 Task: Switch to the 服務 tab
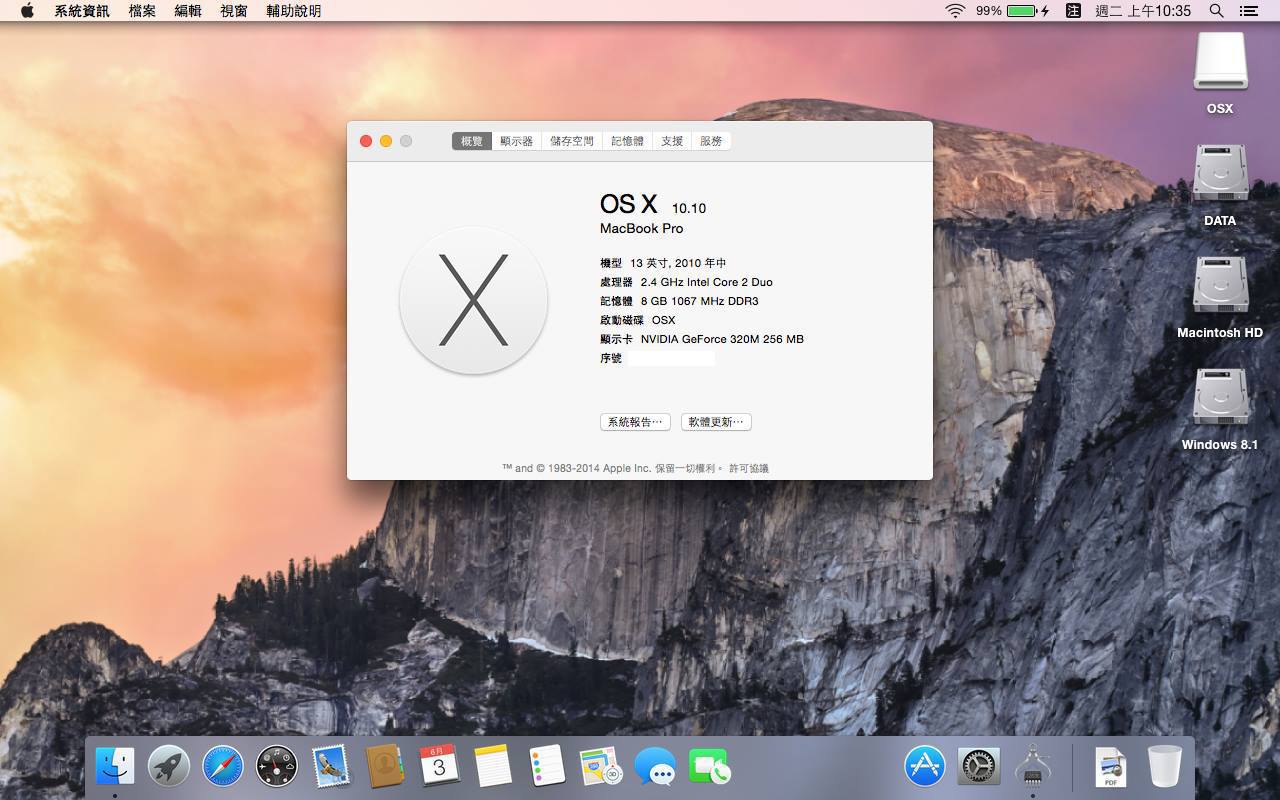(711, 141)
